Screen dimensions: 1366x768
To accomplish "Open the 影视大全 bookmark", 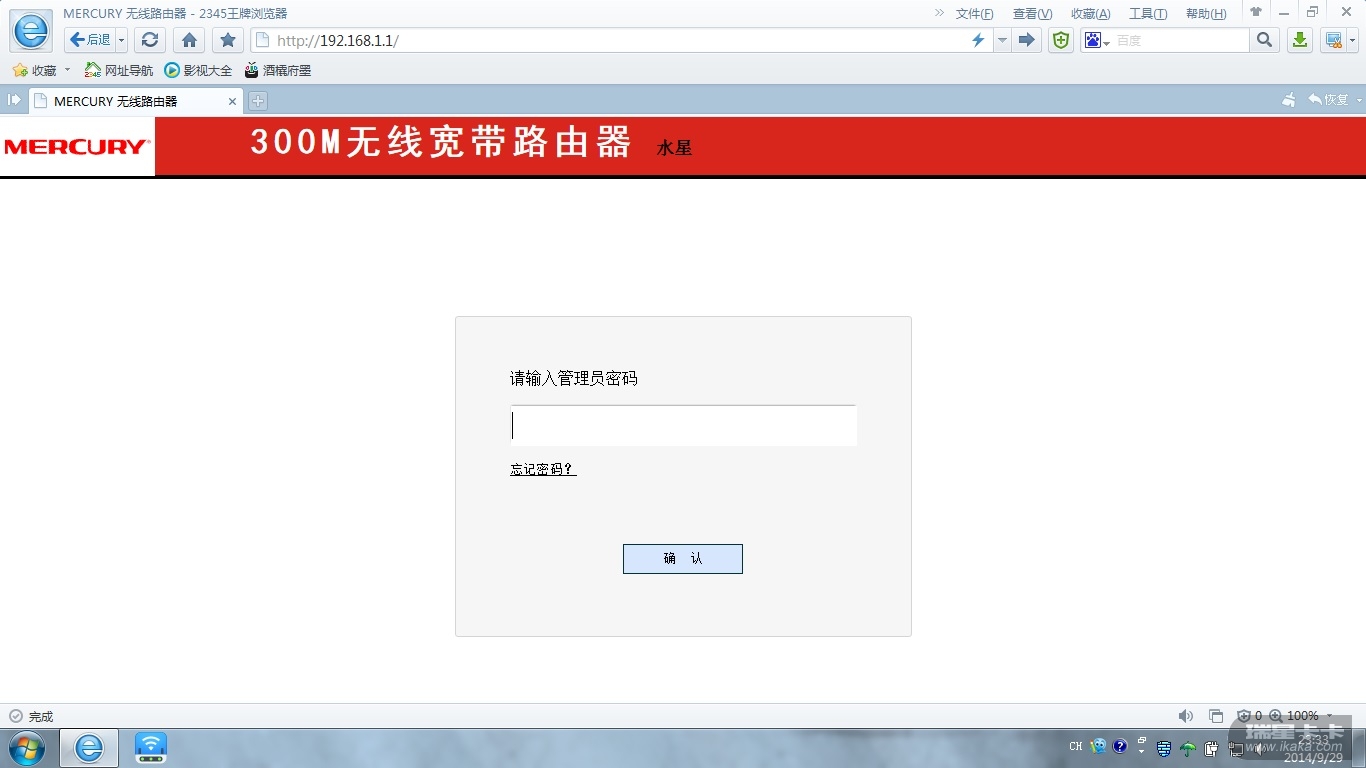I will click(x=198, y=70).
